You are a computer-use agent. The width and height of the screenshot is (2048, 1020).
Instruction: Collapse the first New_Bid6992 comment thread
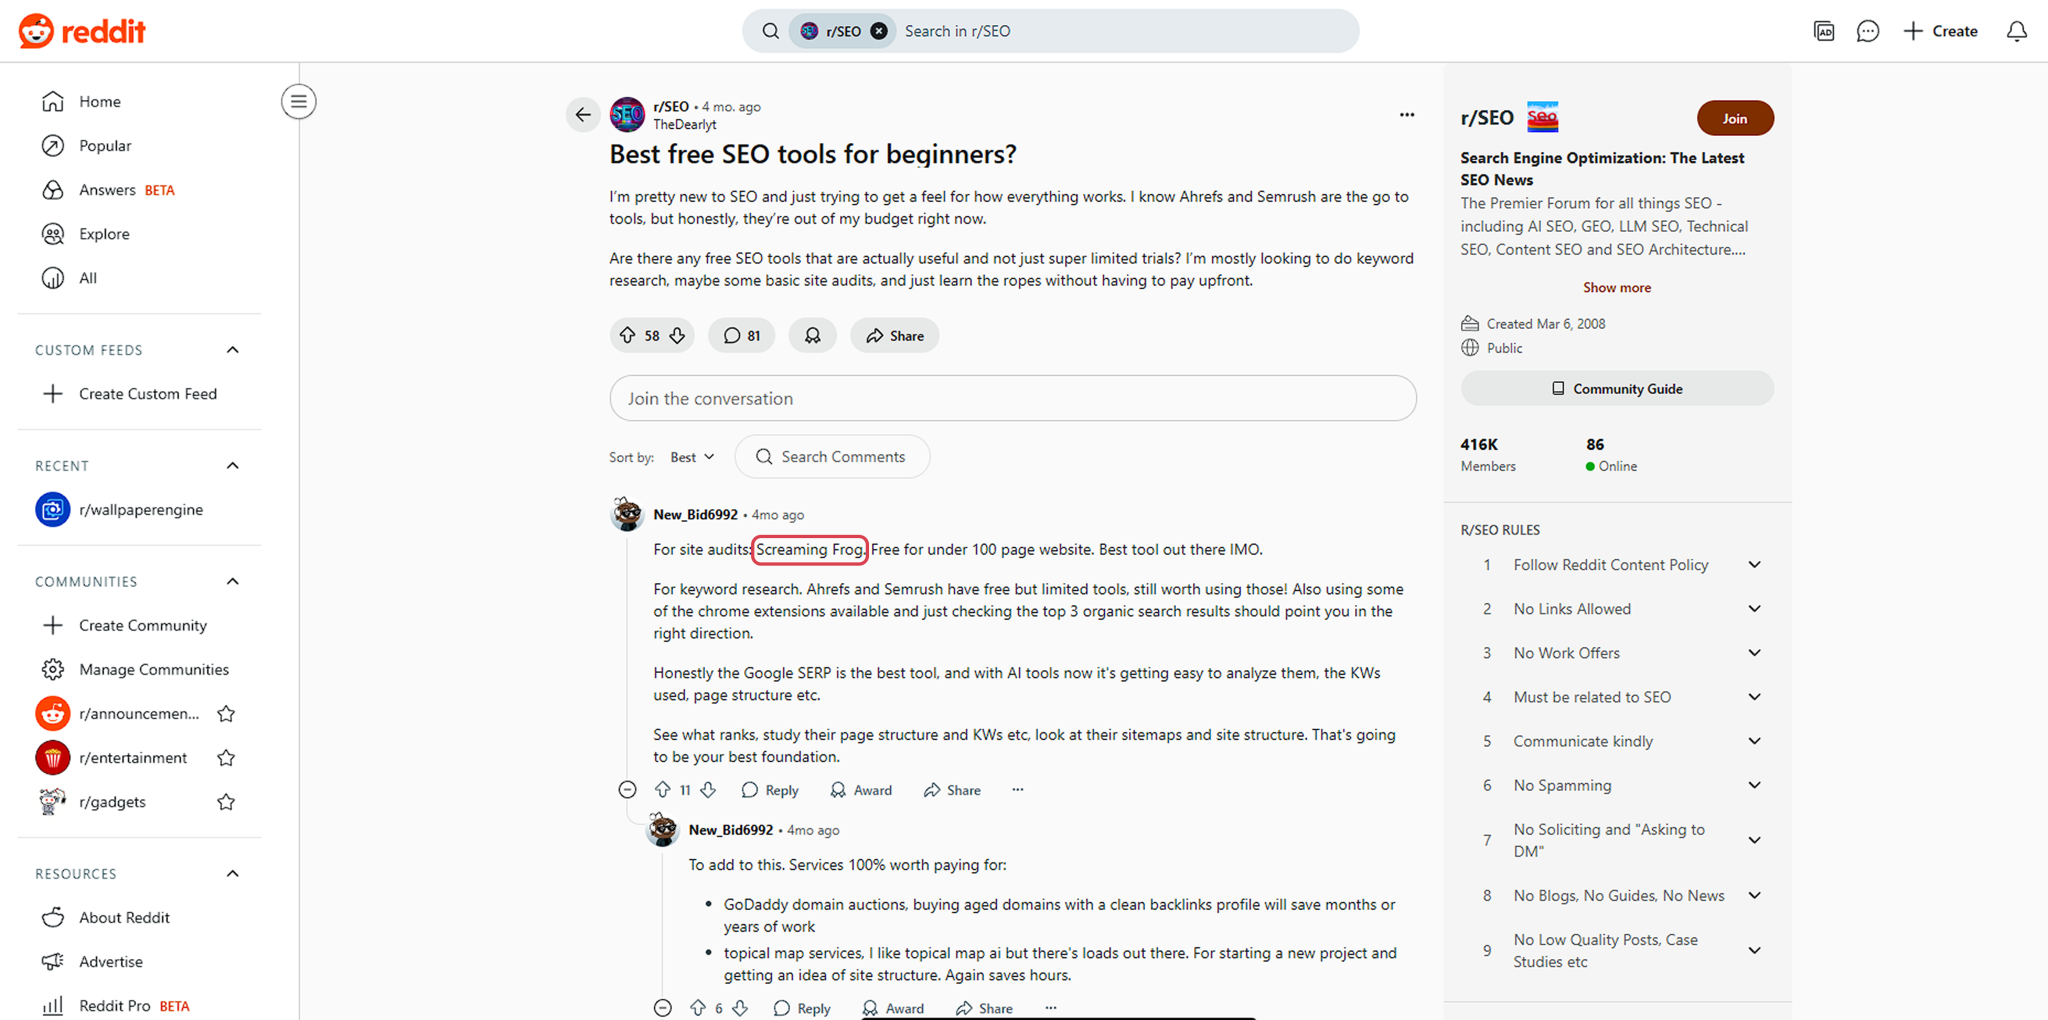coord(627,790)
